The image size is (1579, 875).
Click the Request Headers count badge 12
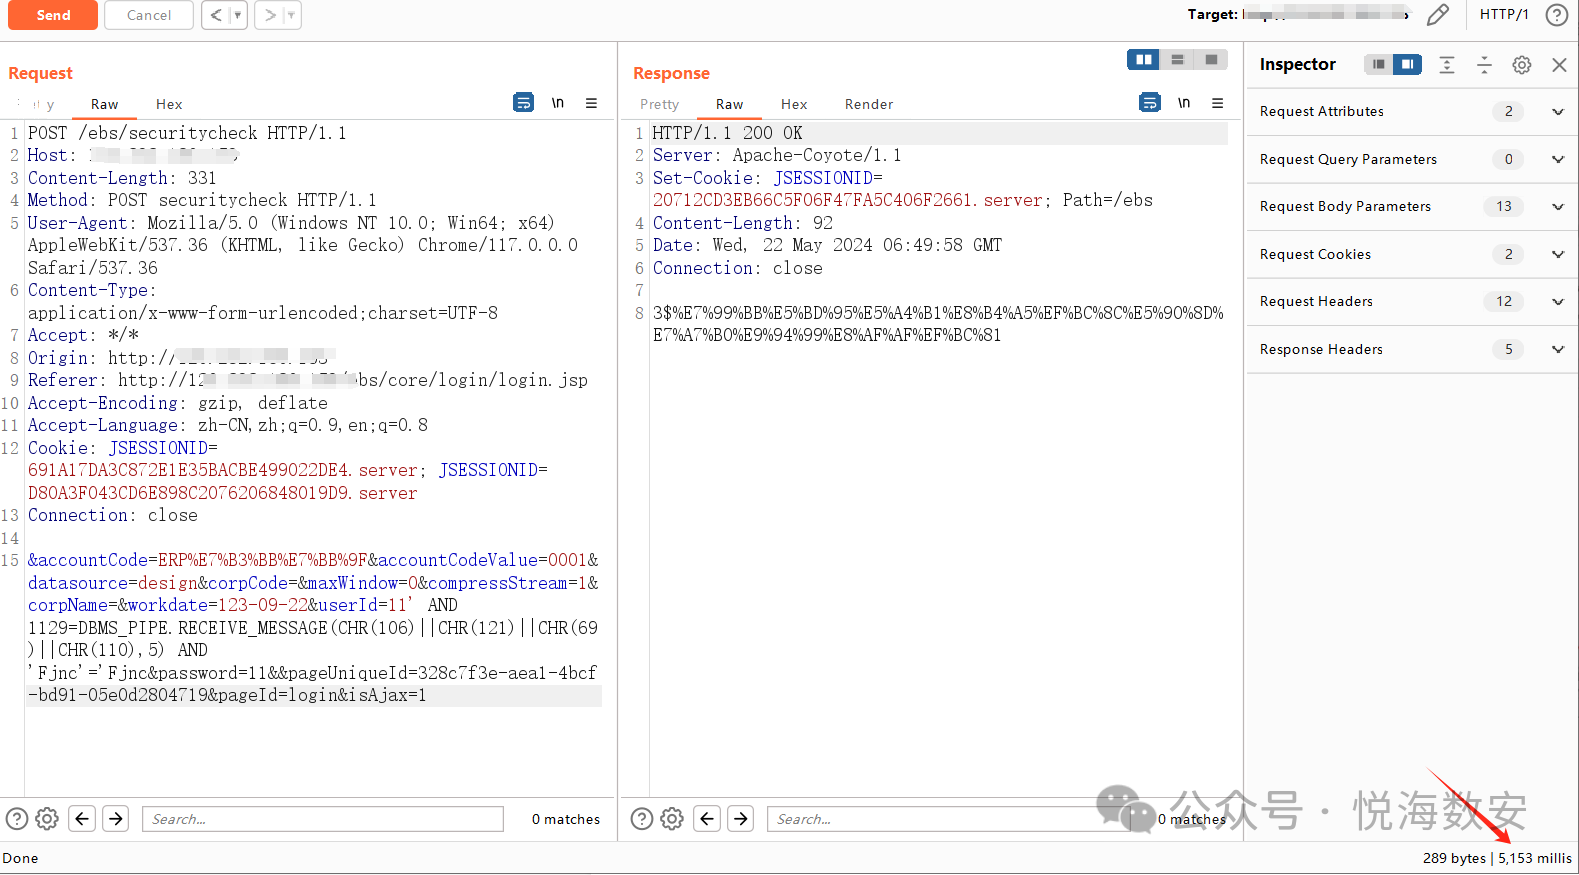pos(1504,301)
